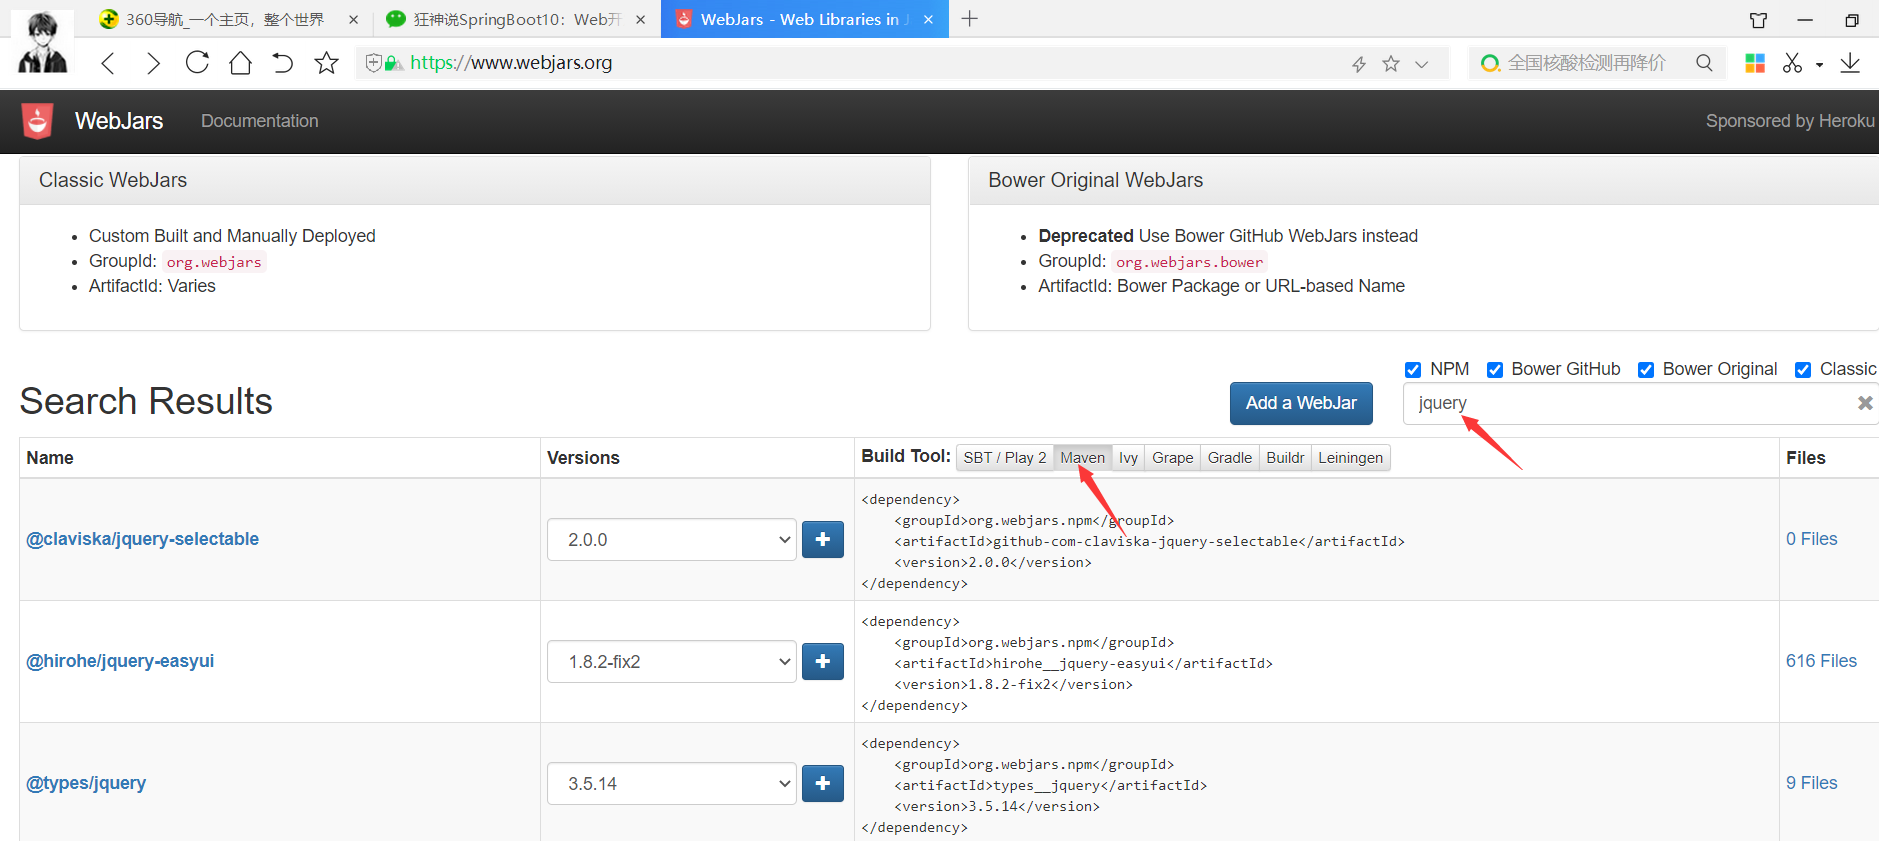Open the Sponsored by Heroku link
Viewport: 1879px width, 841px height.
click(x=1790, y=121)
